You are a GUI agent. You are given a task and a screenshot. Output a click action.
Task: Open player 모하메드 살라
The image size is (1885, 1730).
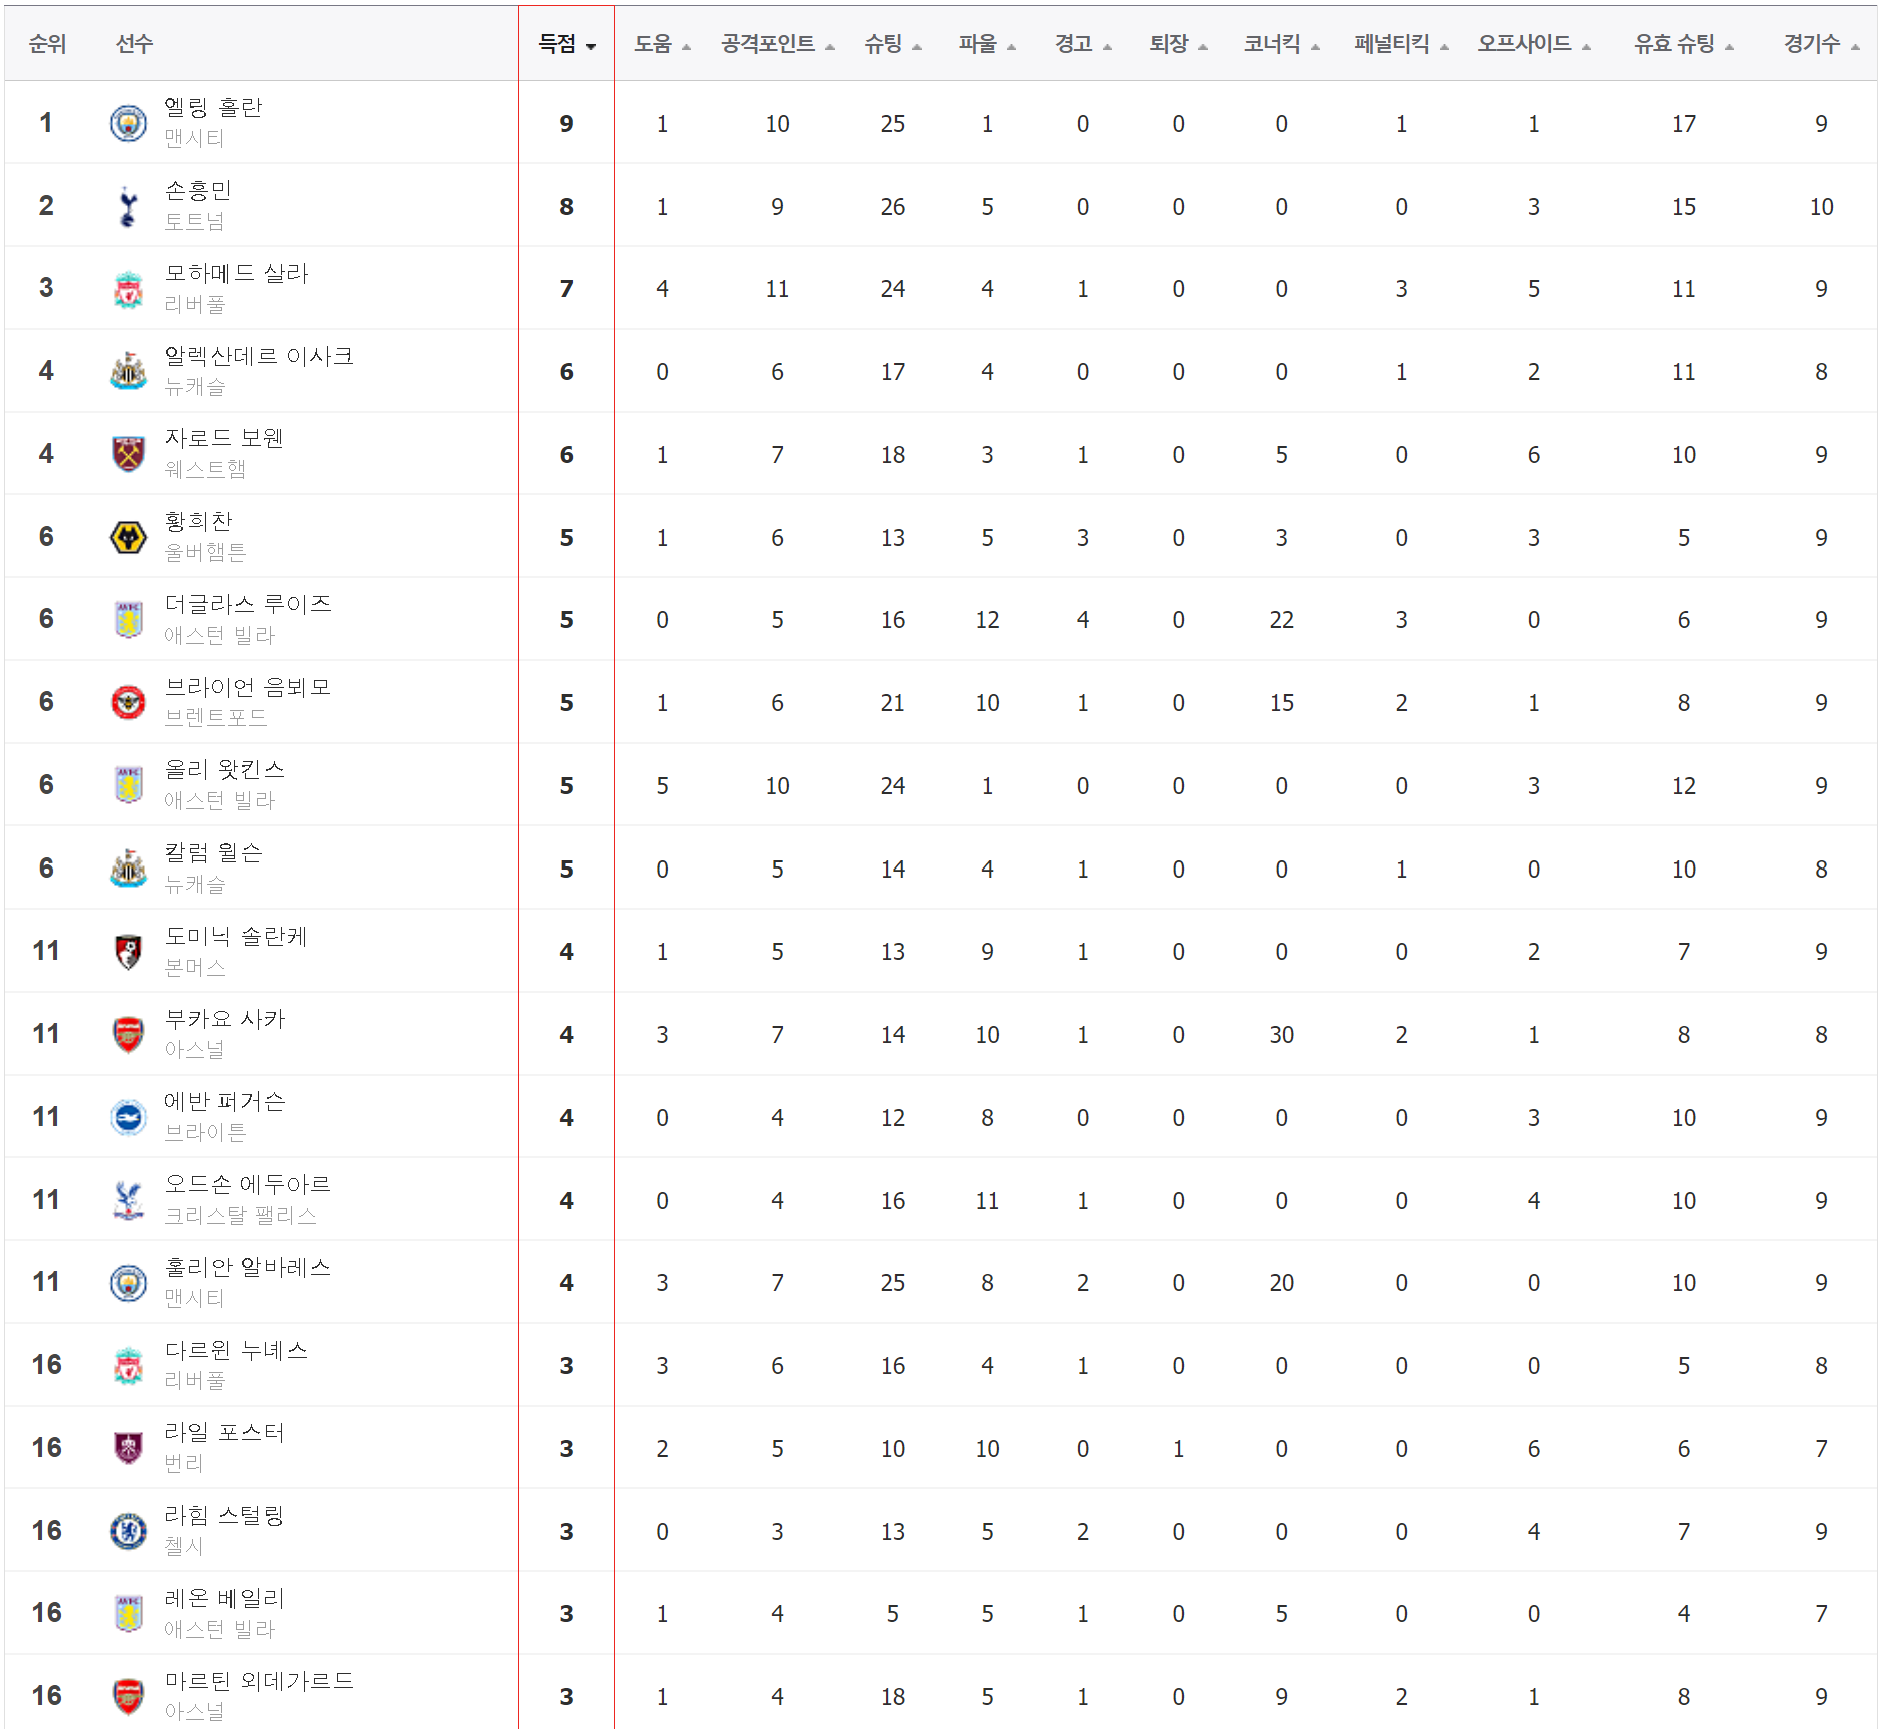pyautogui.click(x=237, y=273)
